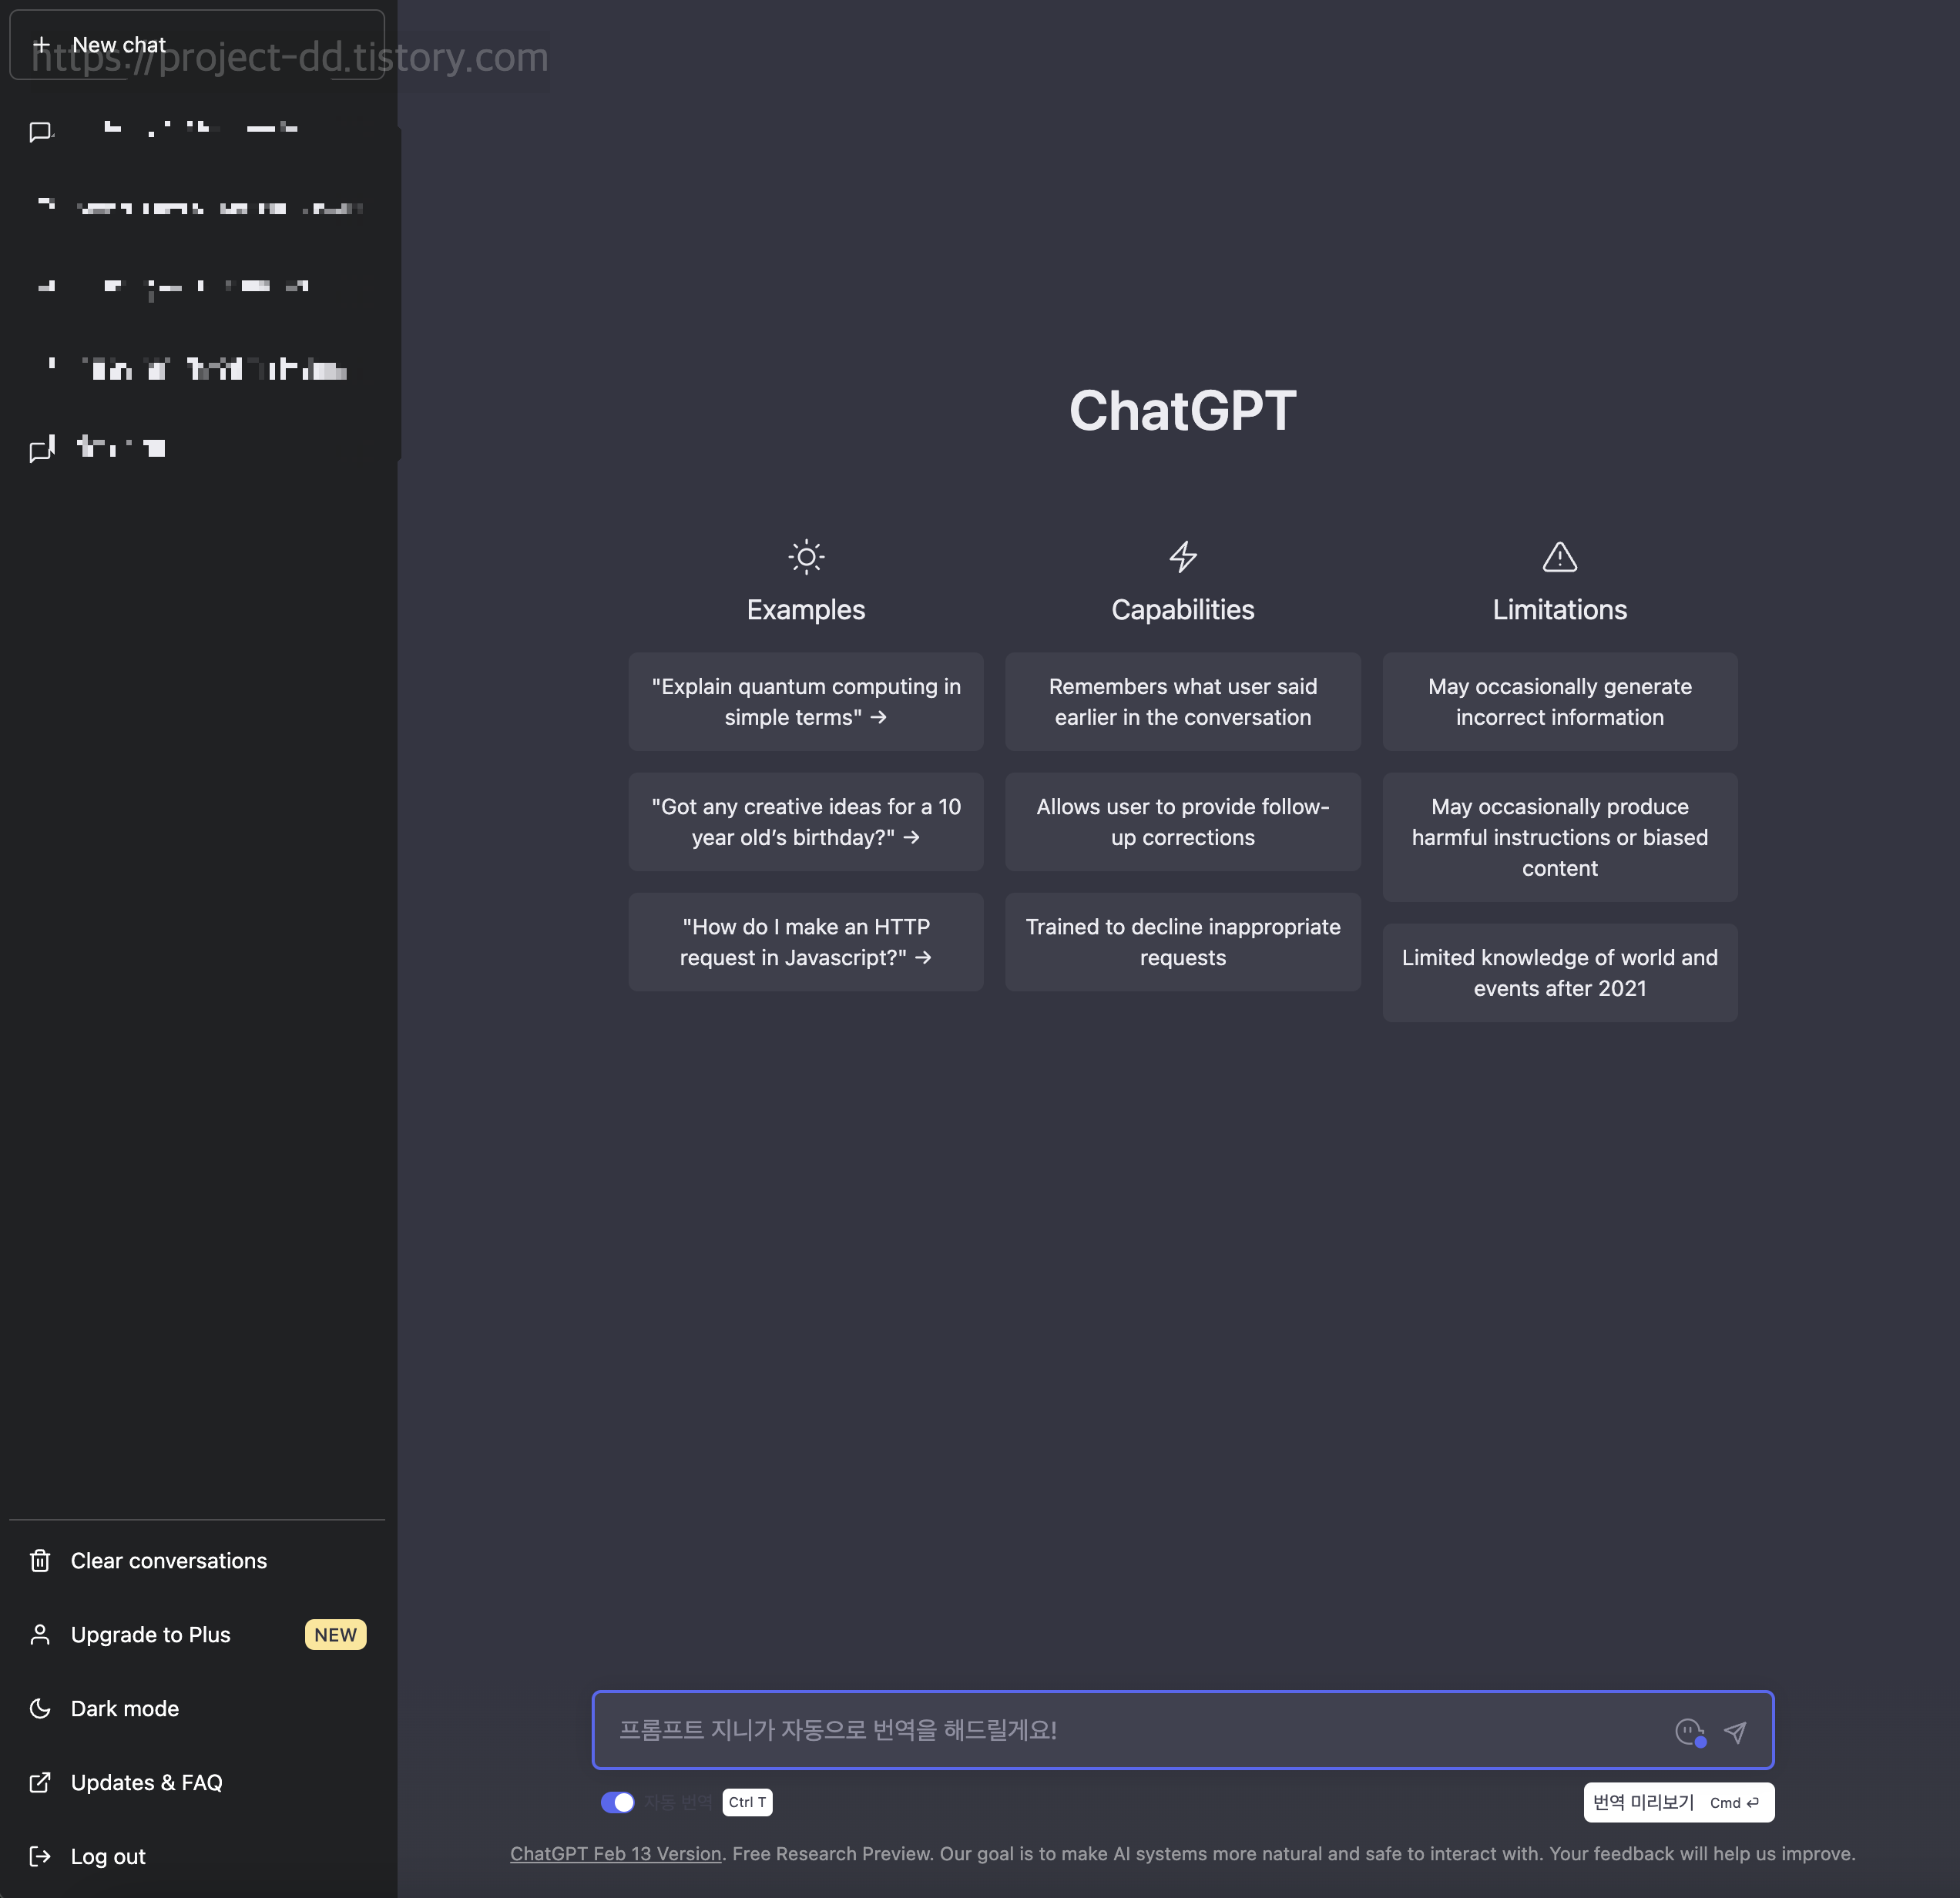
Task: Use the 'Explain quantum computing' example prompt
Action: (805, 701)
